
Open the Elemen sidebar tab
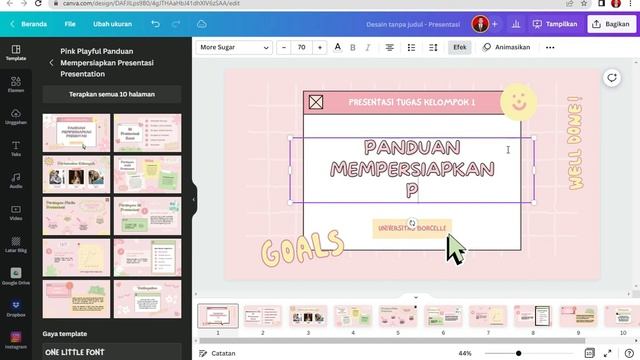point(16,84)
